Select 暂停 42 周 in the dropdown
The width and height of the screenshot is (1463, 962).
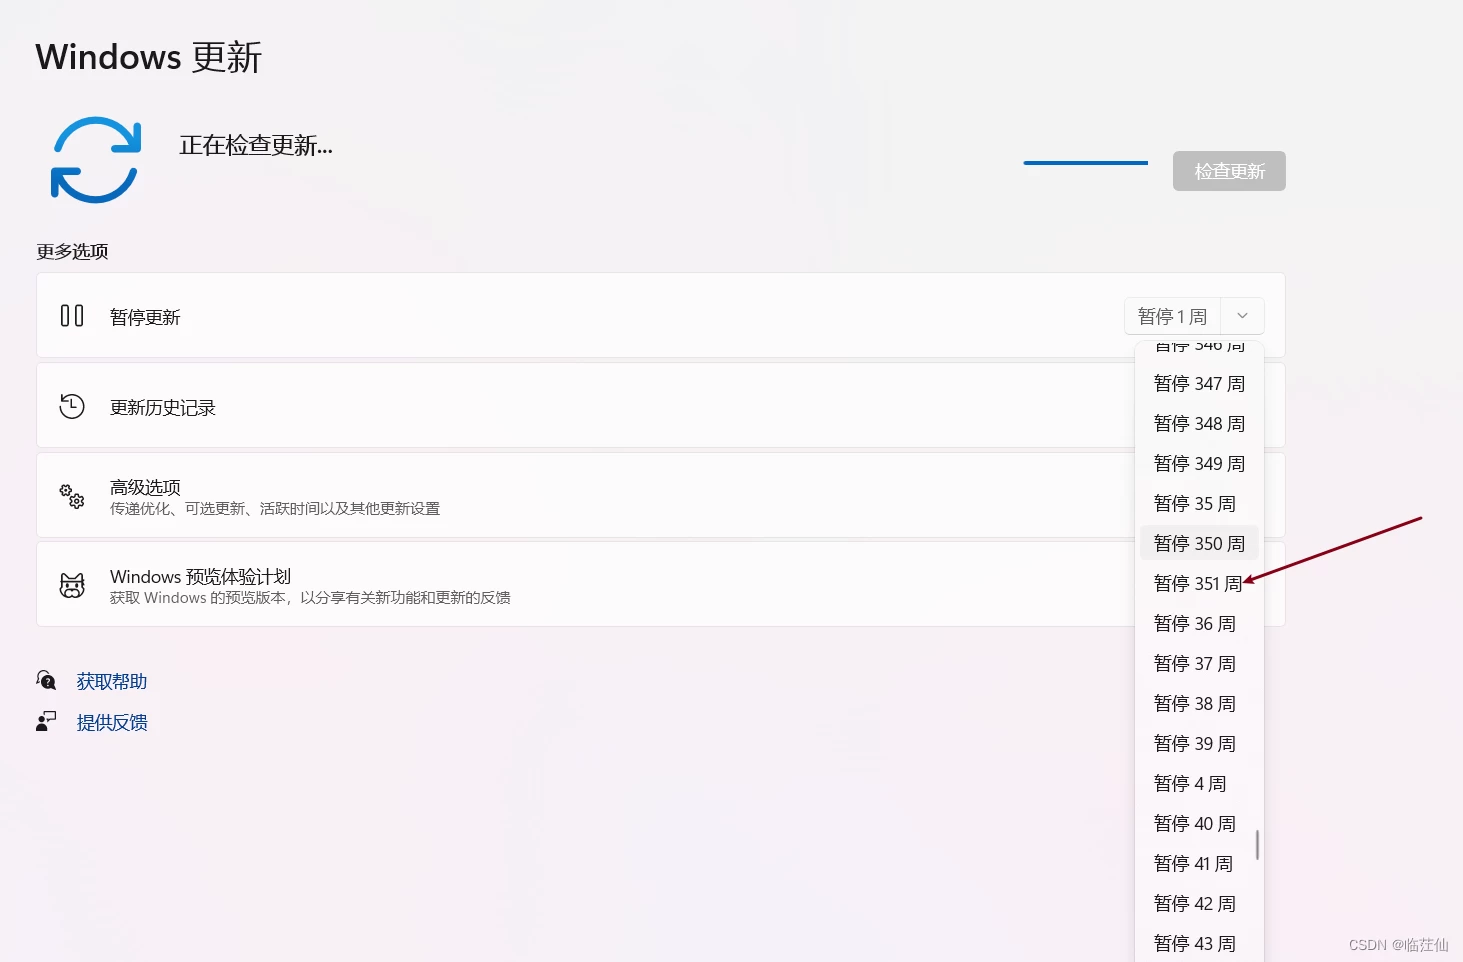[x=1199, y=904]
